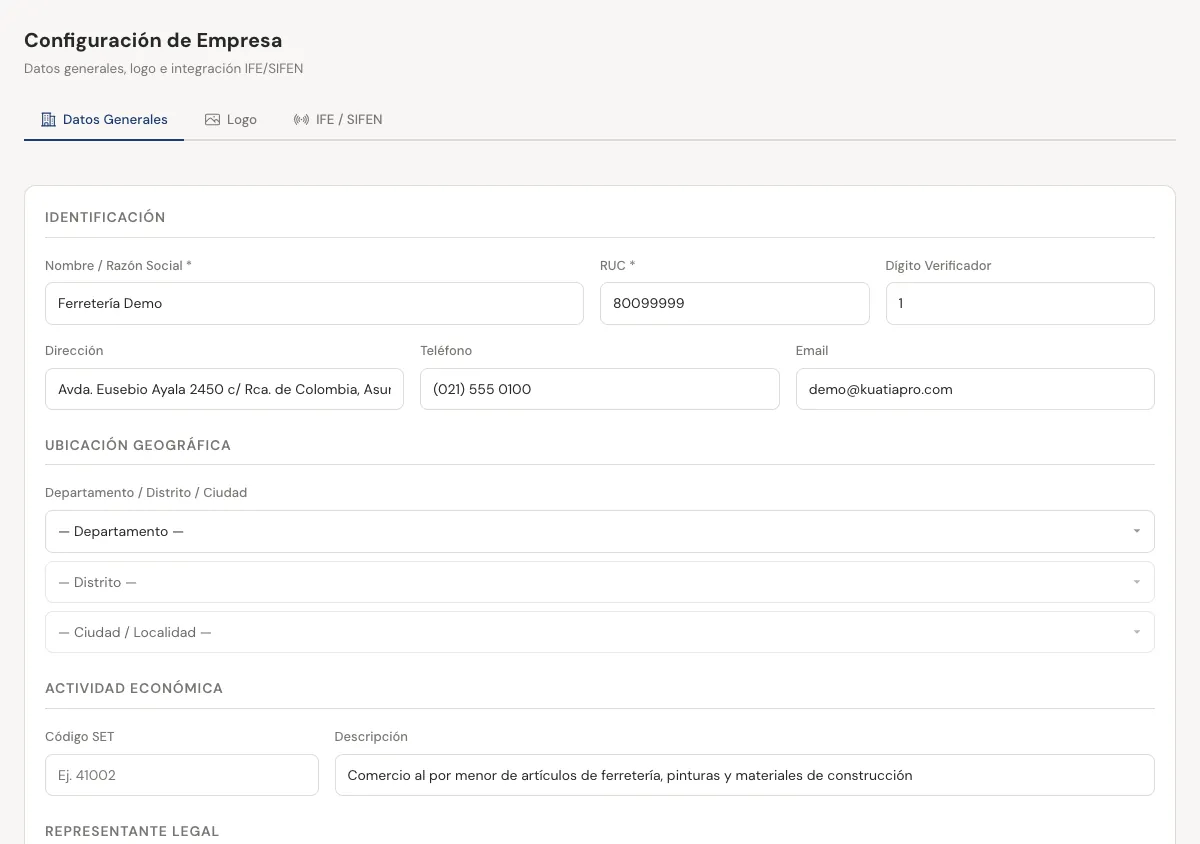
Task: Focus the Email input field
Action: tap(975, 389)
